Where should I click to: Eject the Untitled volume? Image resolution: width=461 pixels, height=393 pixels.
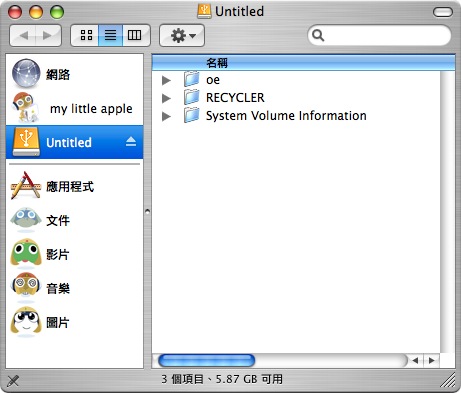coord(131,142)
